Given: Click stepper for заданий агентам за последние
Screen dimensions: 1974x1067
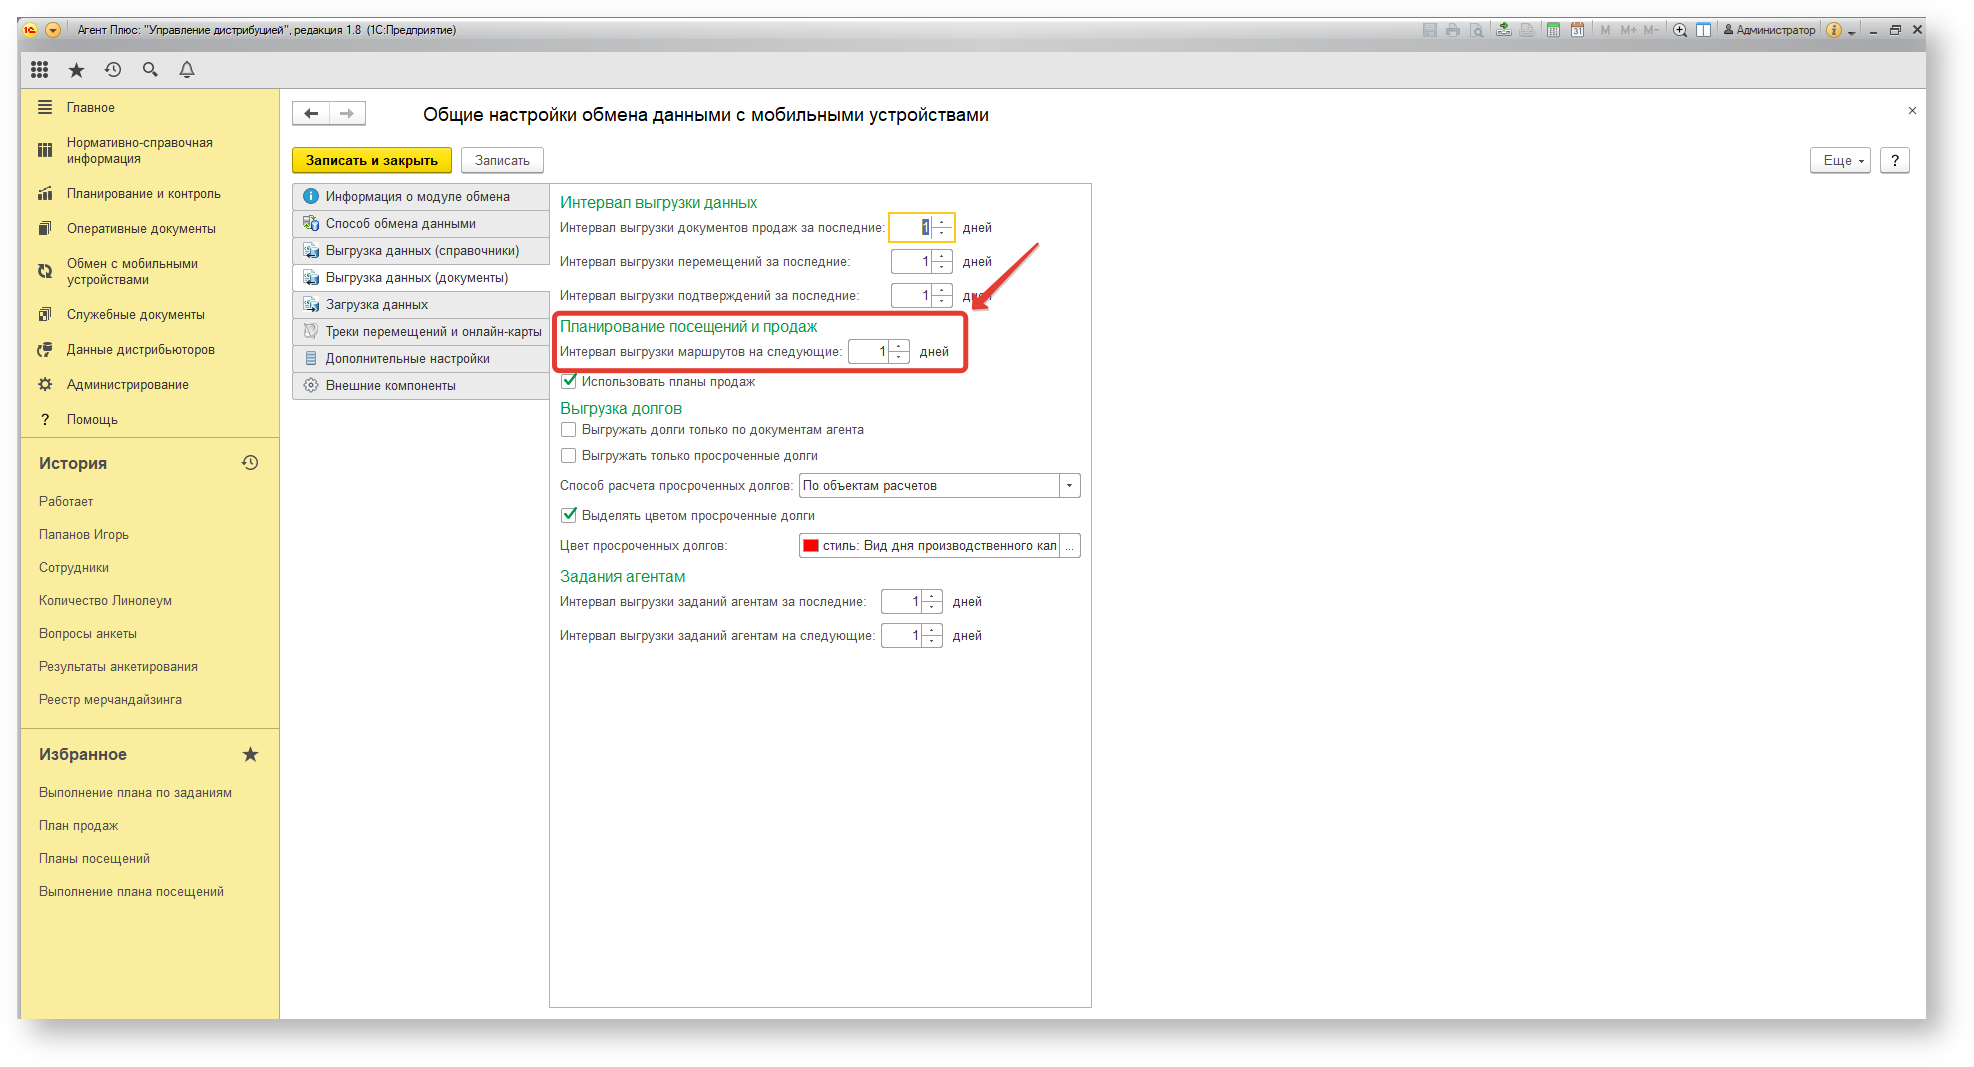Looking at the screenshot, I should pos(932,602).
